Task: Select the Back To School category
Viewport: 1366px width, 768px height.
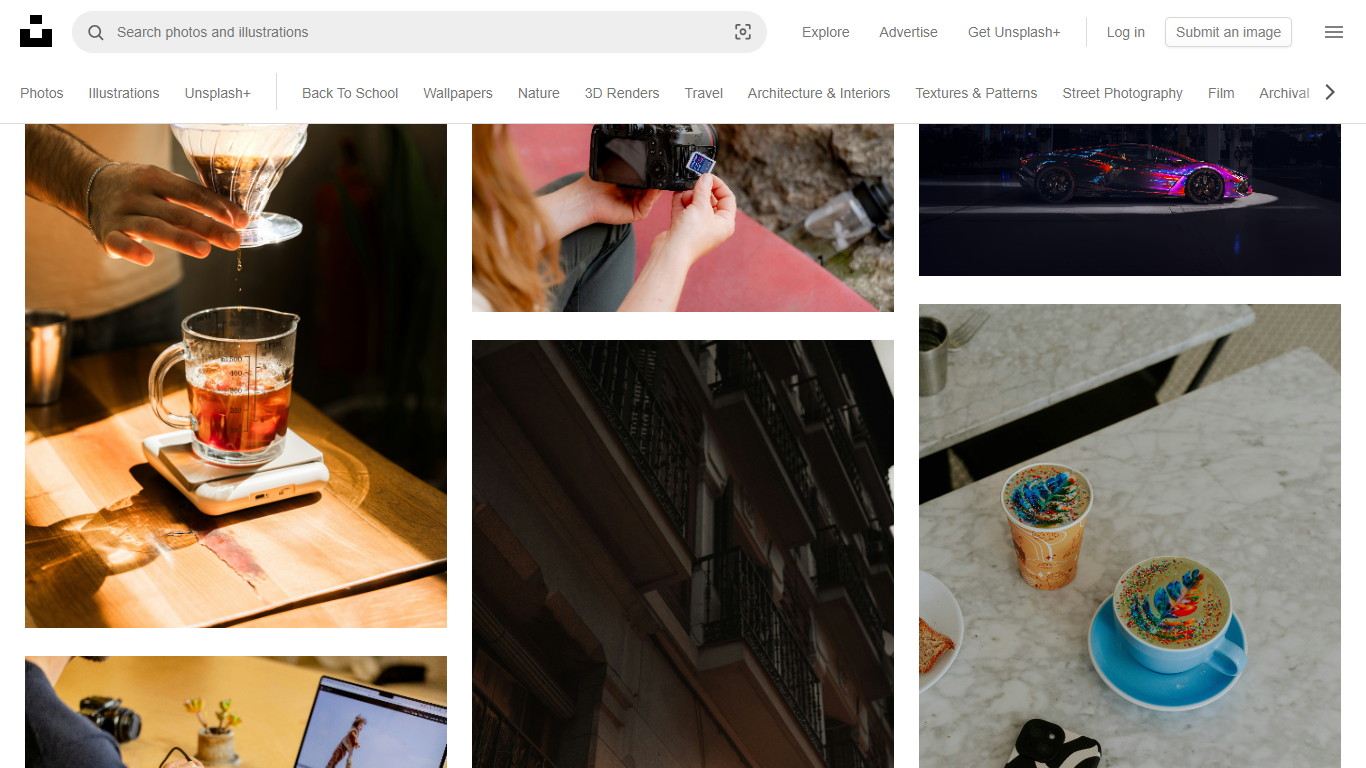Action: point(350,93)
